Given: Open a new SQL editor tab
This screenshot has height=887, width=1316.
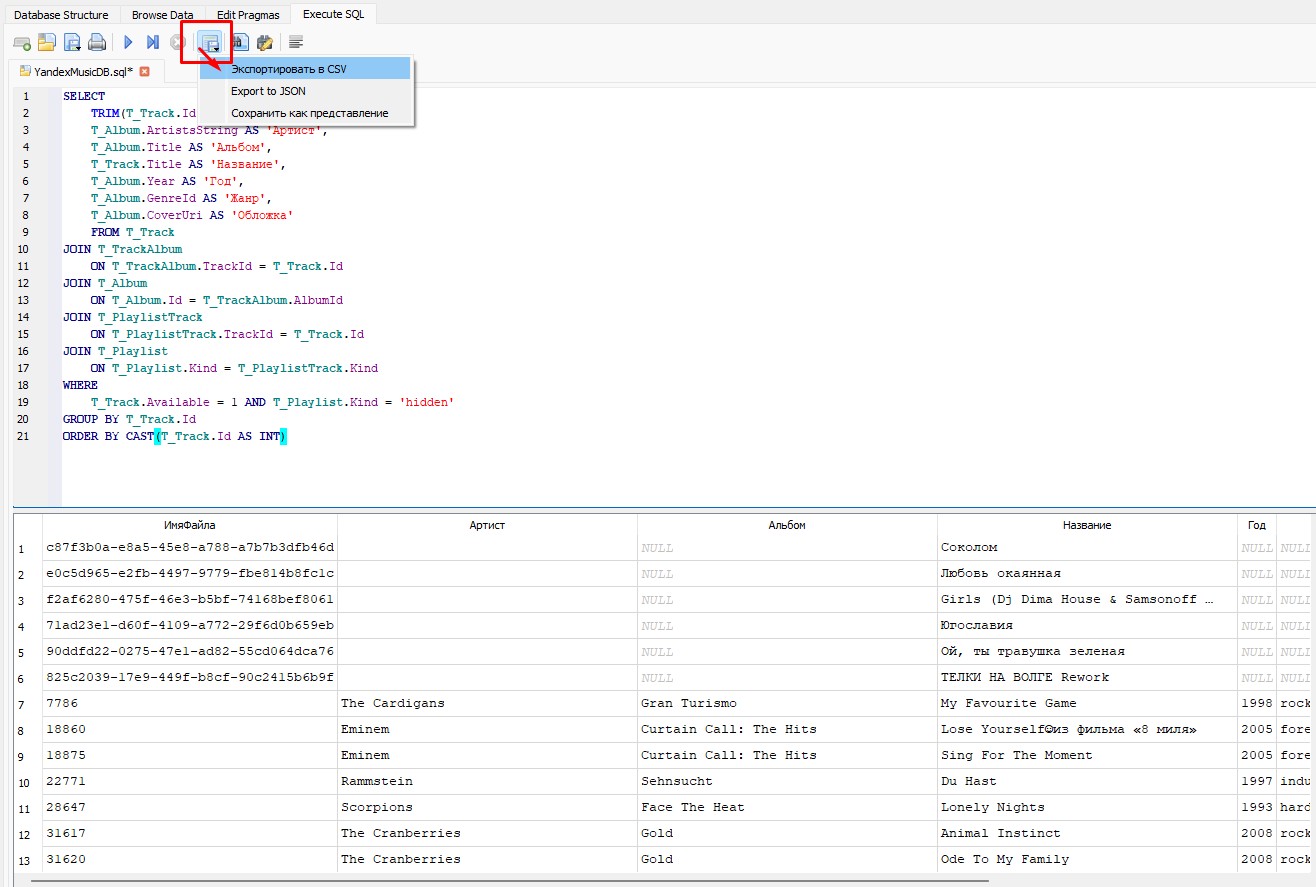Looking at the screenshot, I should tap(21, 42).
